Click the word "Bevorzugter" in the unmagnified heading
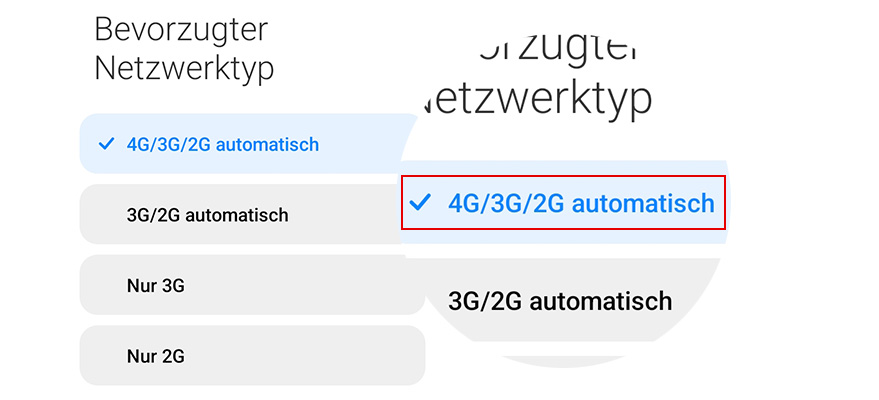The width and height of the screenshot is (879, 400). click(181, 29)
